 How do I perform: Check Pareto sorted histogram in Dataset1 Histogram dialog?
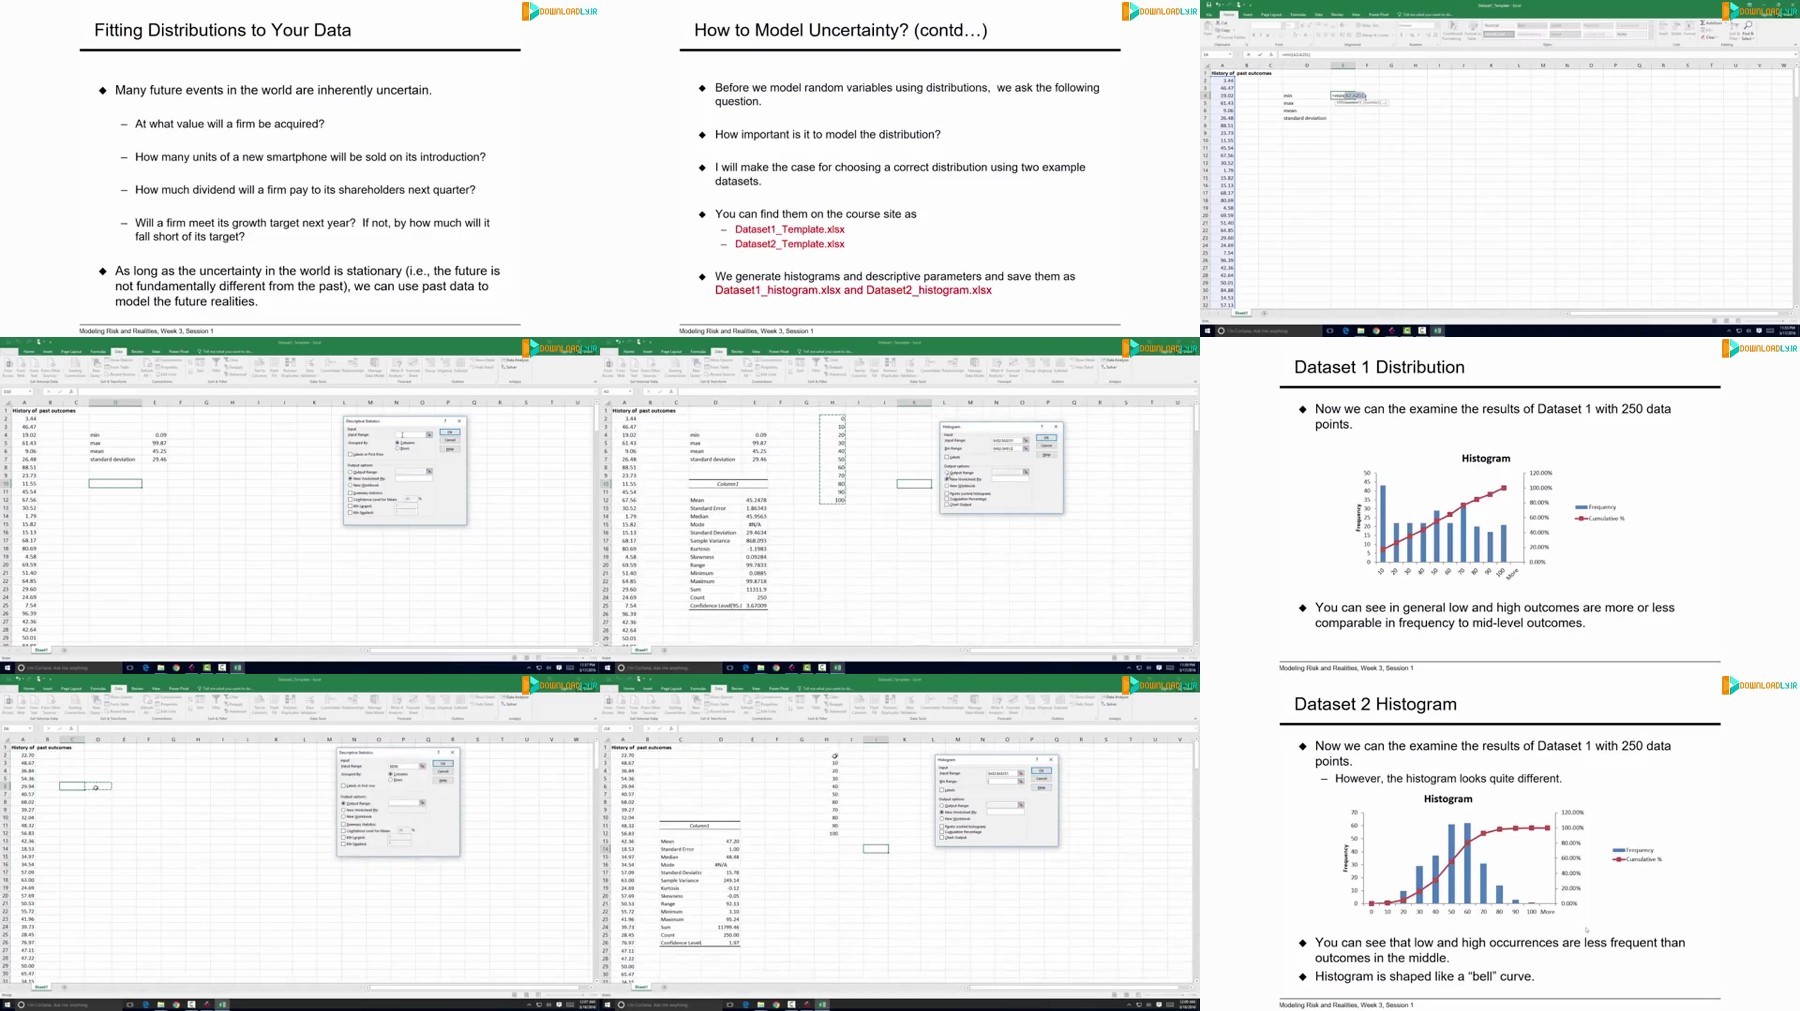tap(947, 493)
